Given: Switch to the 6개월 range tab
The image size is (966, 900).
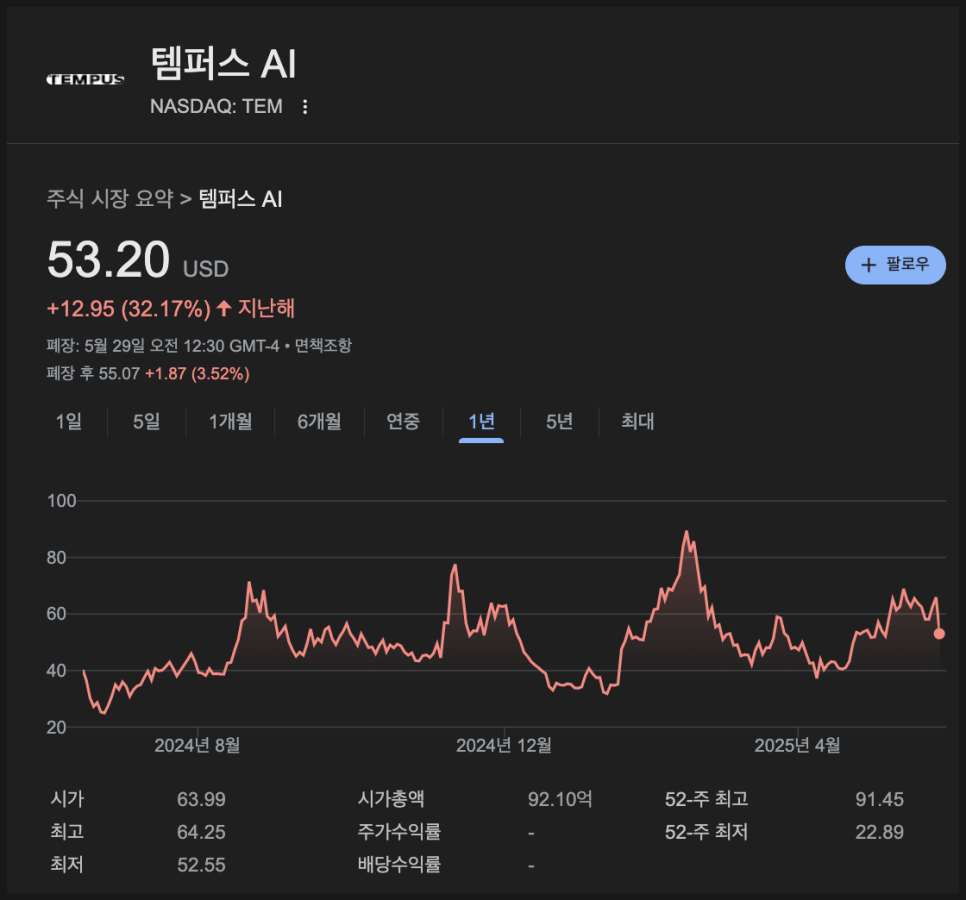Looking at the screenshot, I should click(319, 421).
